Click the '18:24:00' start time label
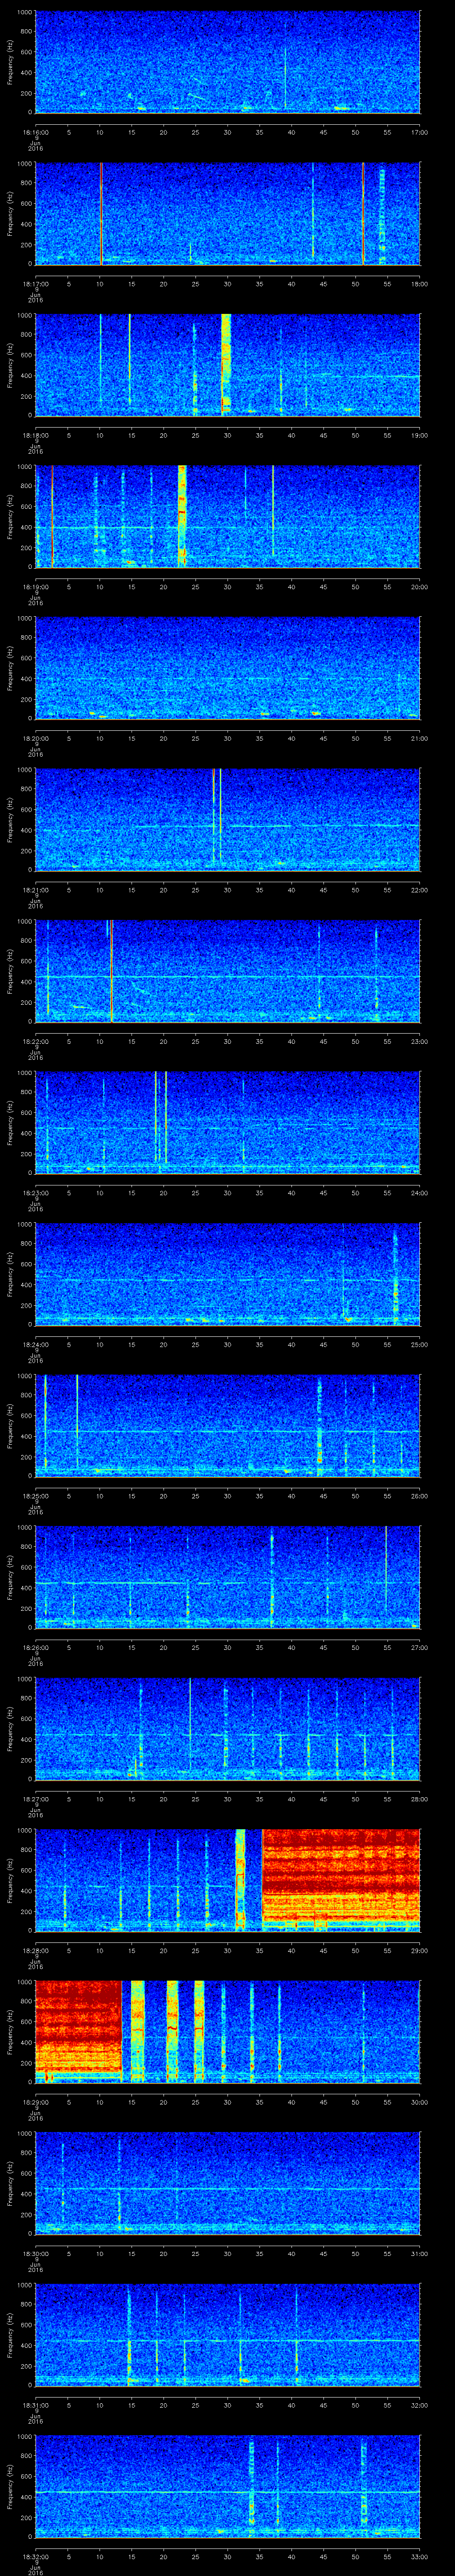The height and width of the screenshot is (2576, 455). (x=35, y=1344)
